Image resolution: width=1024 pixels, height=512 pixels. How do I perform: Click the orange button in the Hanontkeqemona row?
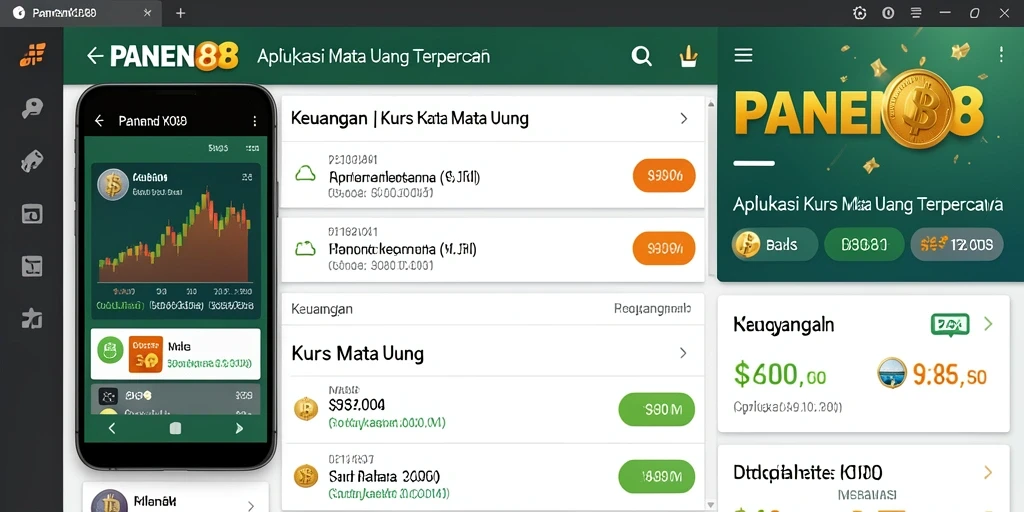pos(664,248)
